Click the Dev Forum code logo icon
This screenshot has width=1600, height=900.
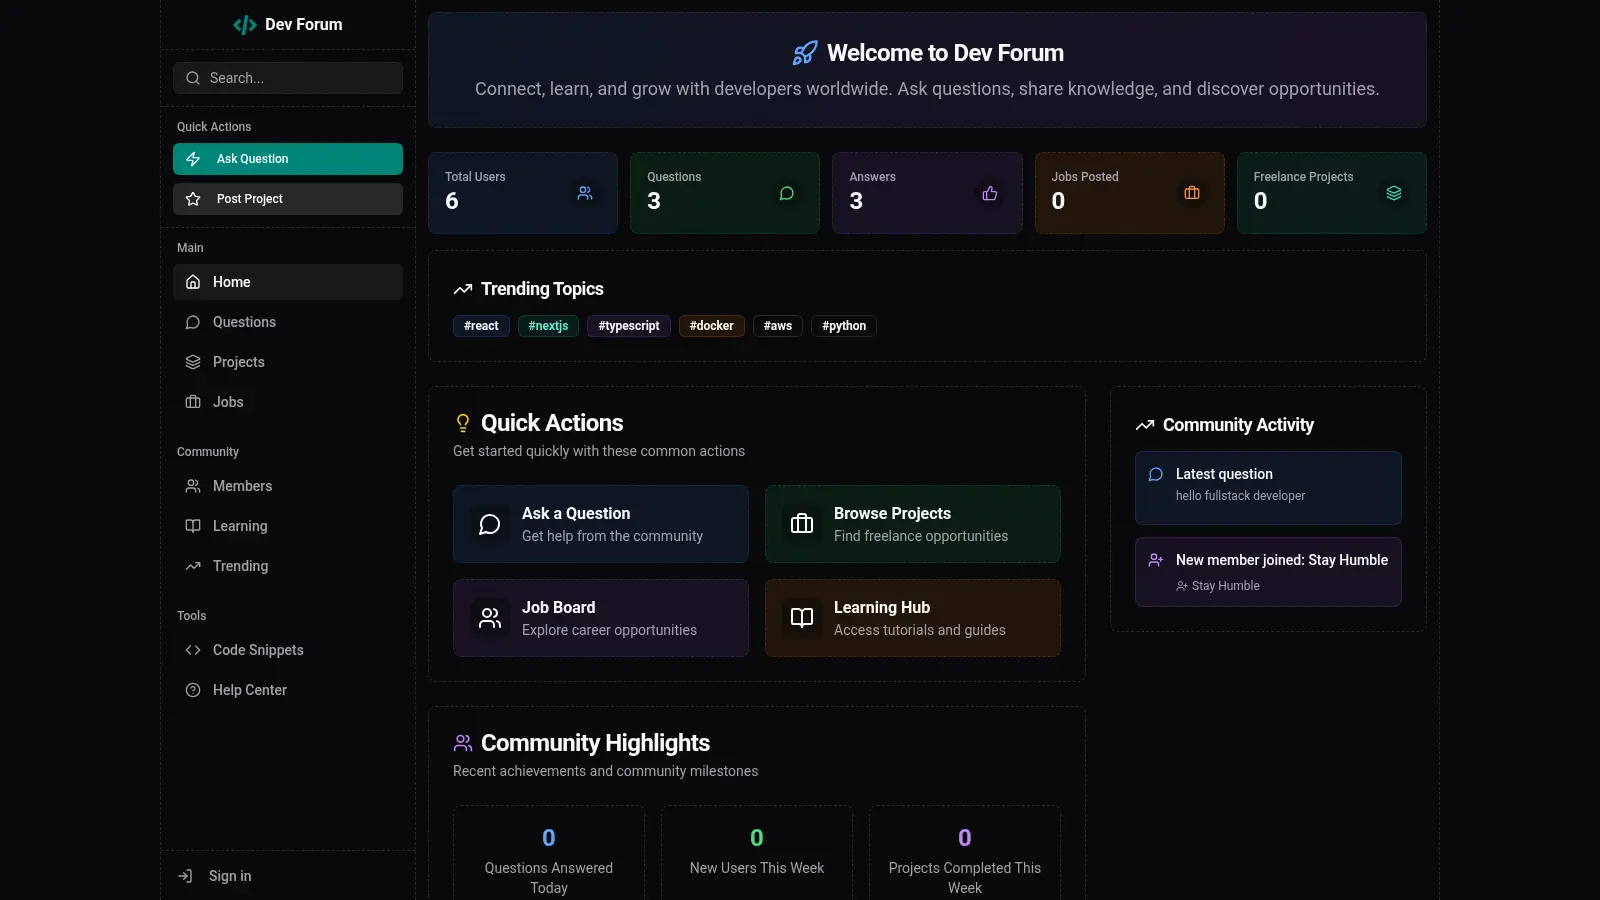click(244, 25)
